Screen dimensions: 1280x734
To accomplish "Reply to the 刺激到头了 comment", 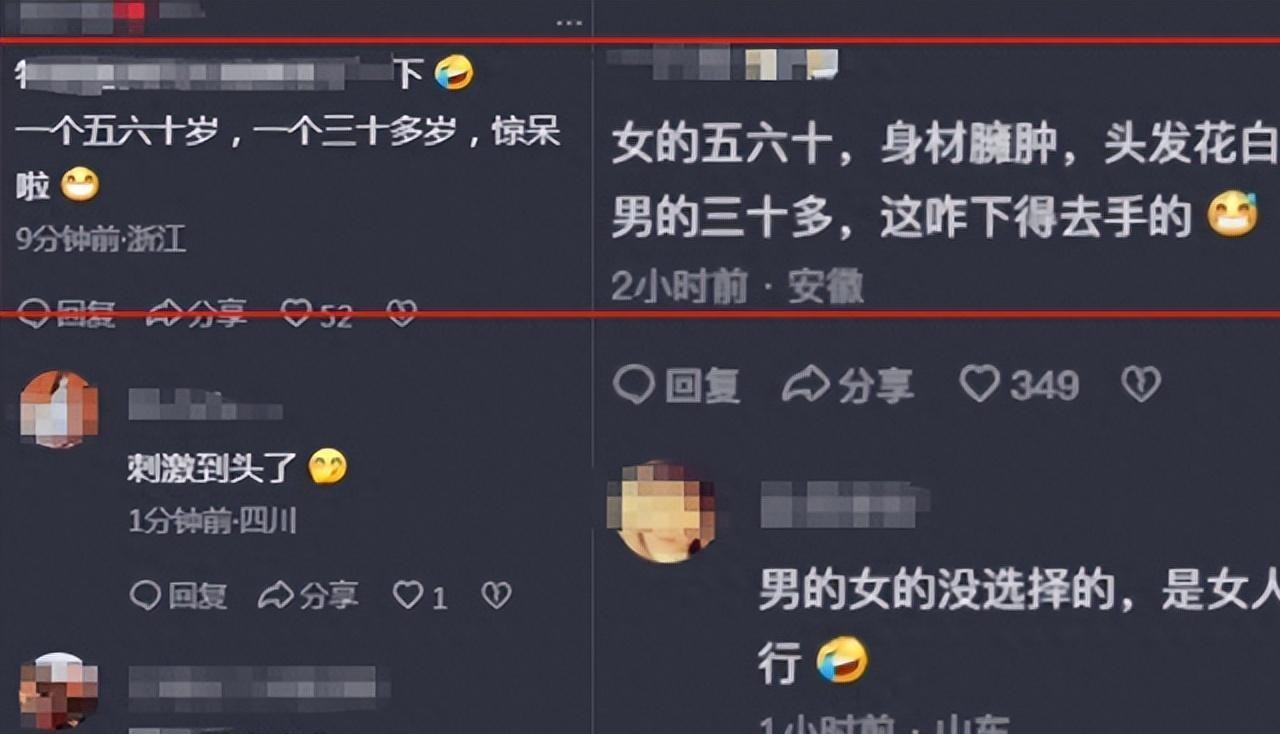I will 179,597.
